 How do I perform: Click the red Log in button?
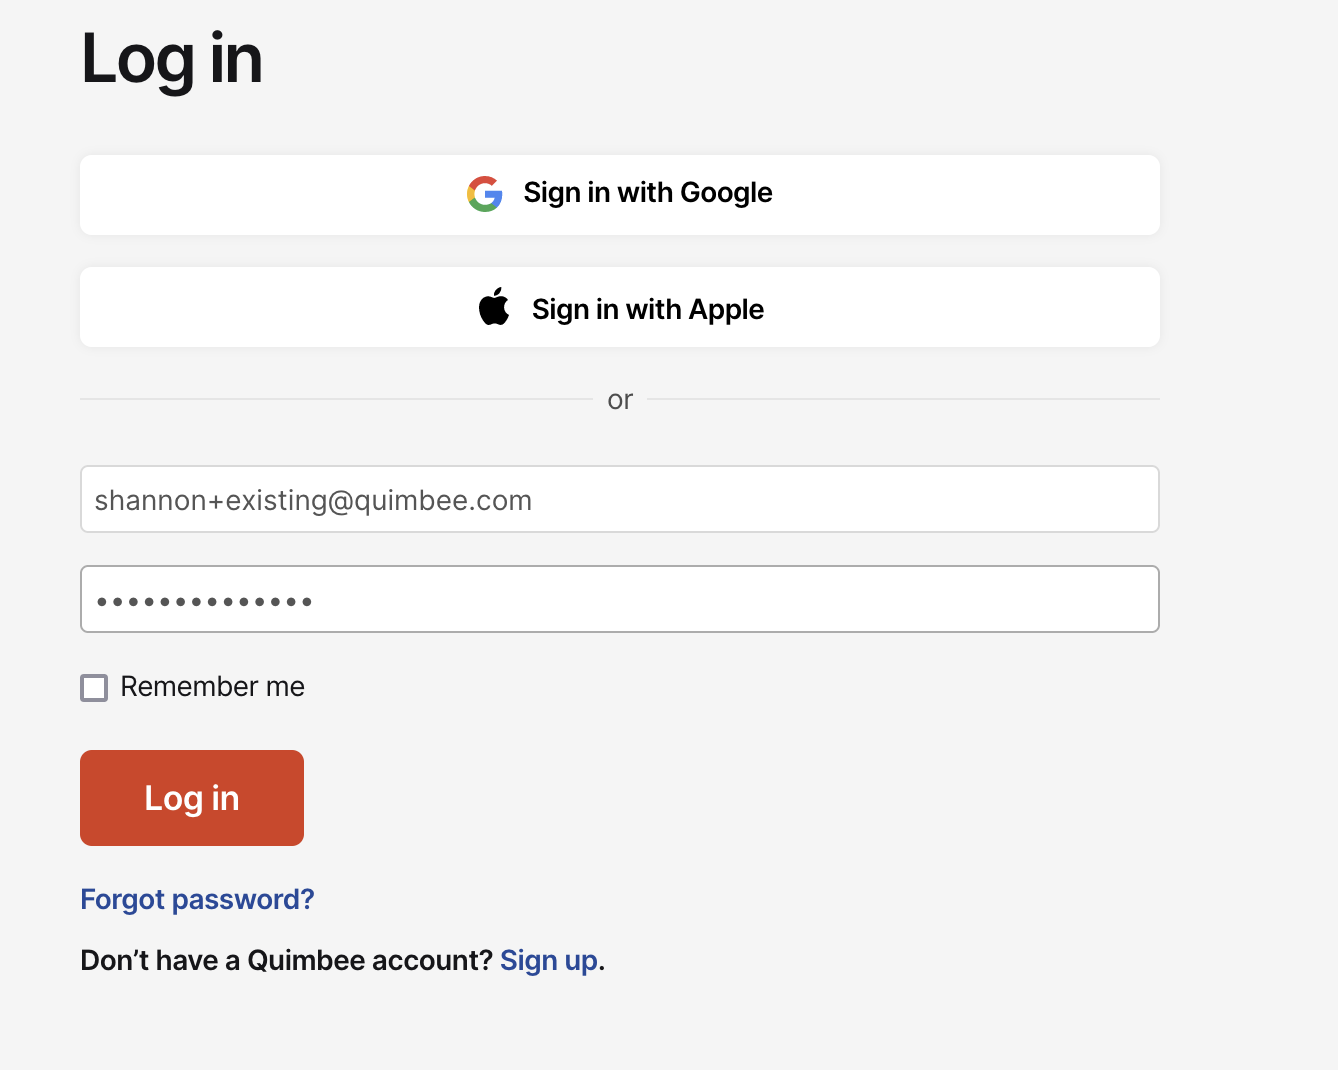[x=192, y=798]
